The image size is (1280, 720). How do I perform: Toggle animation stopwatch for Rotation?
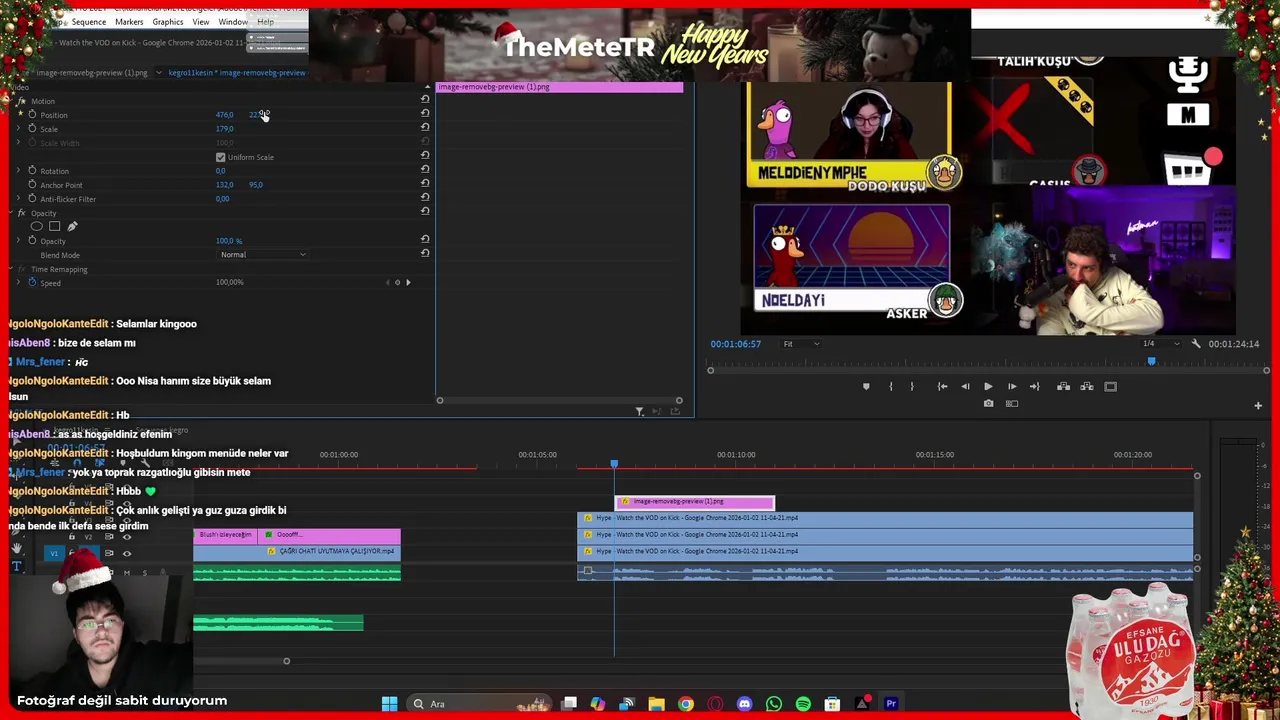[32, 170]
